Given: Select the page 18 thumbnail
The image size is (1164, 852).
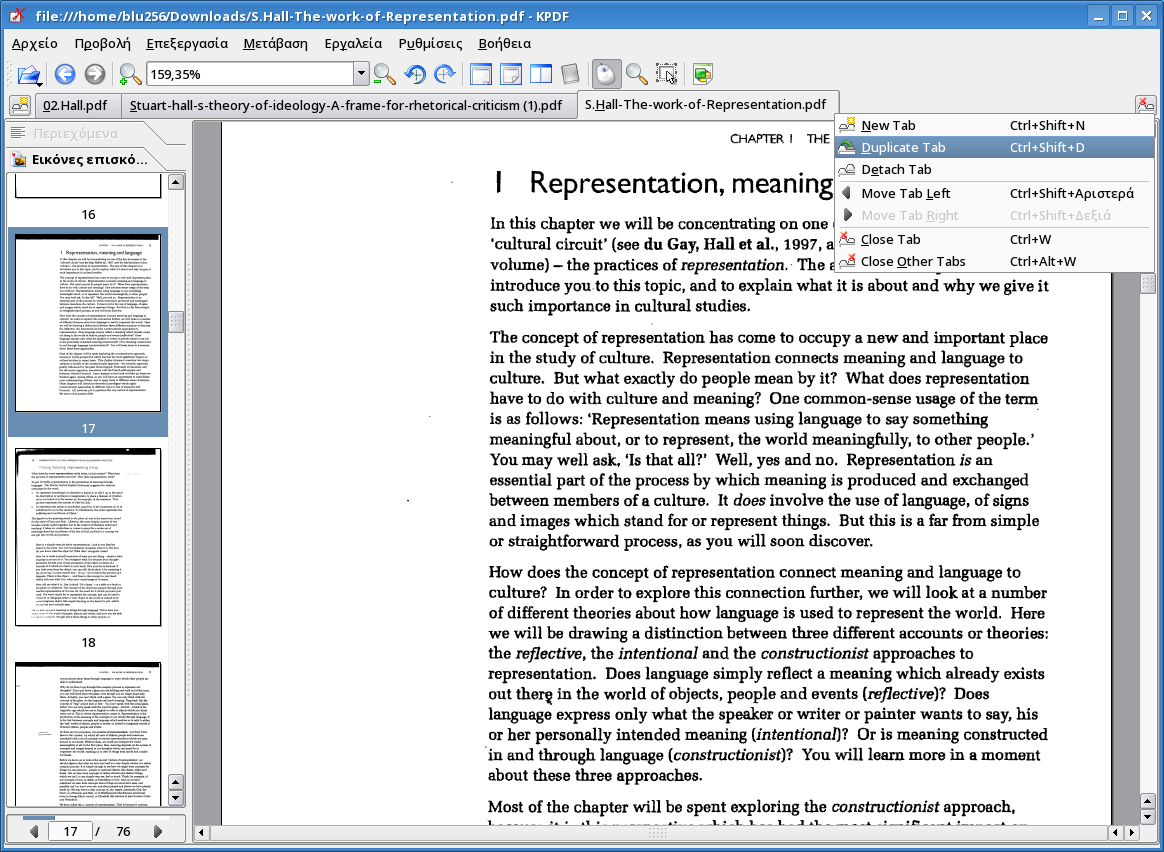Looking at the screenshot, I should (88, 538).
